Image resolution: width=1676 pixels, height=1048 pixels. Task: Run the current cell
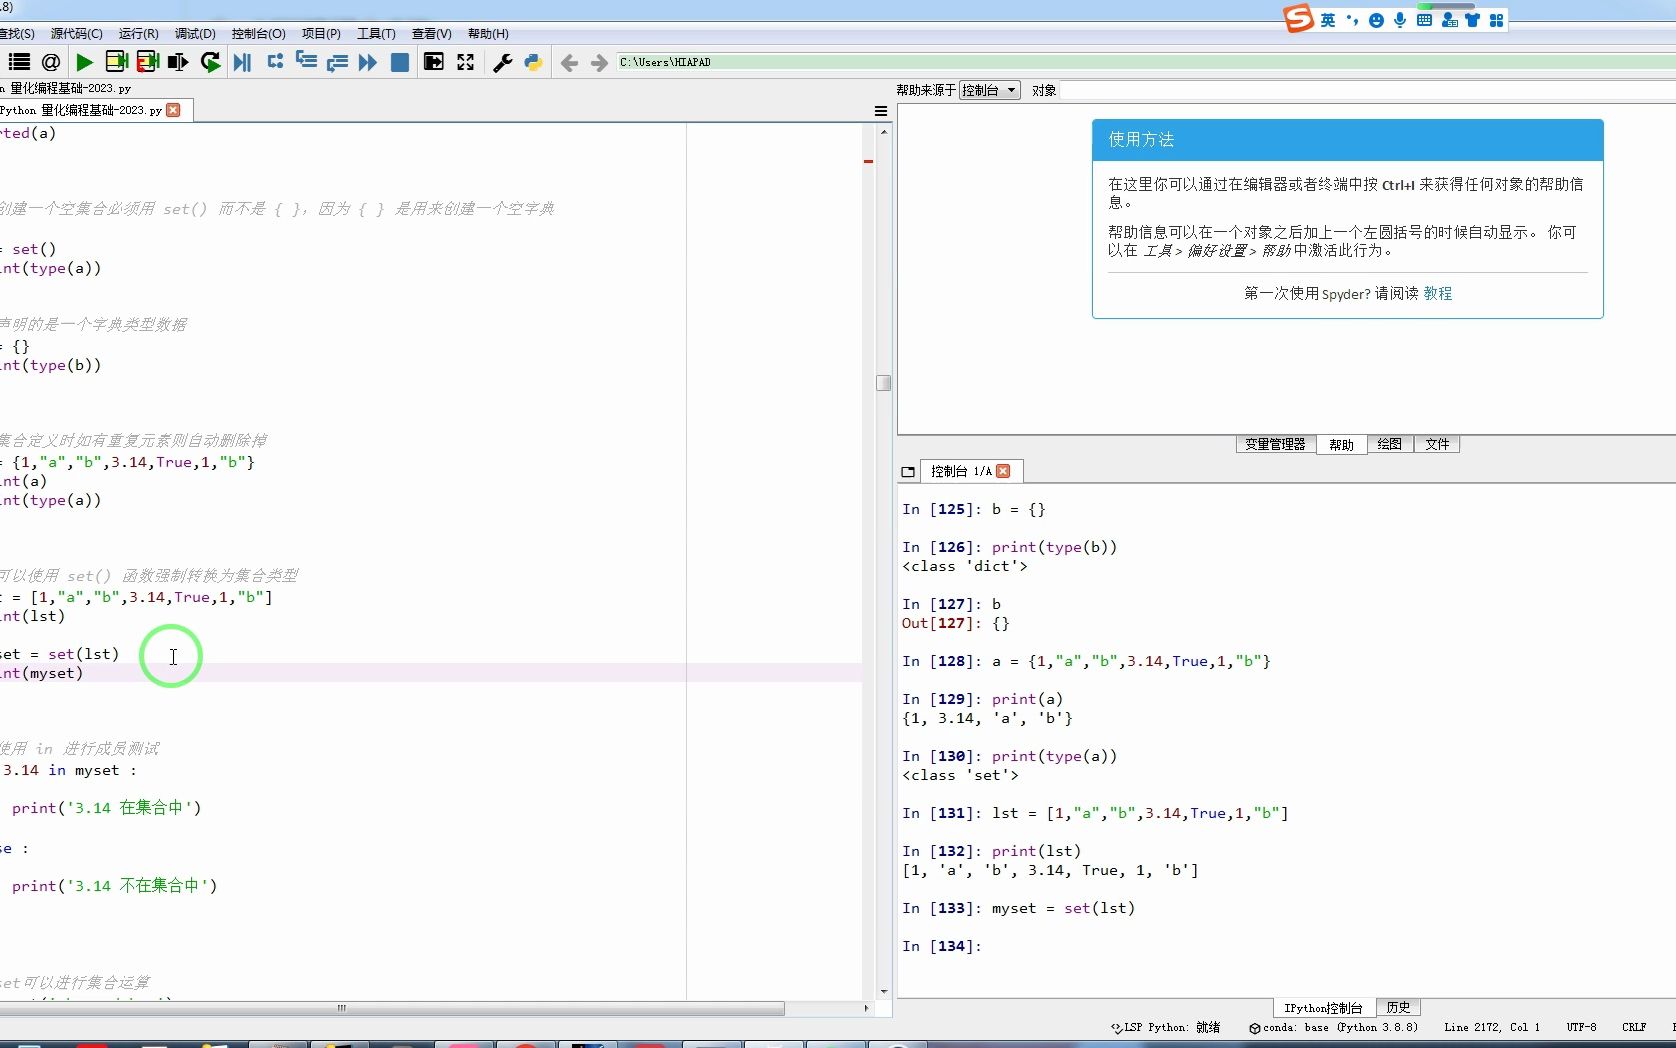tap(116, 62)
